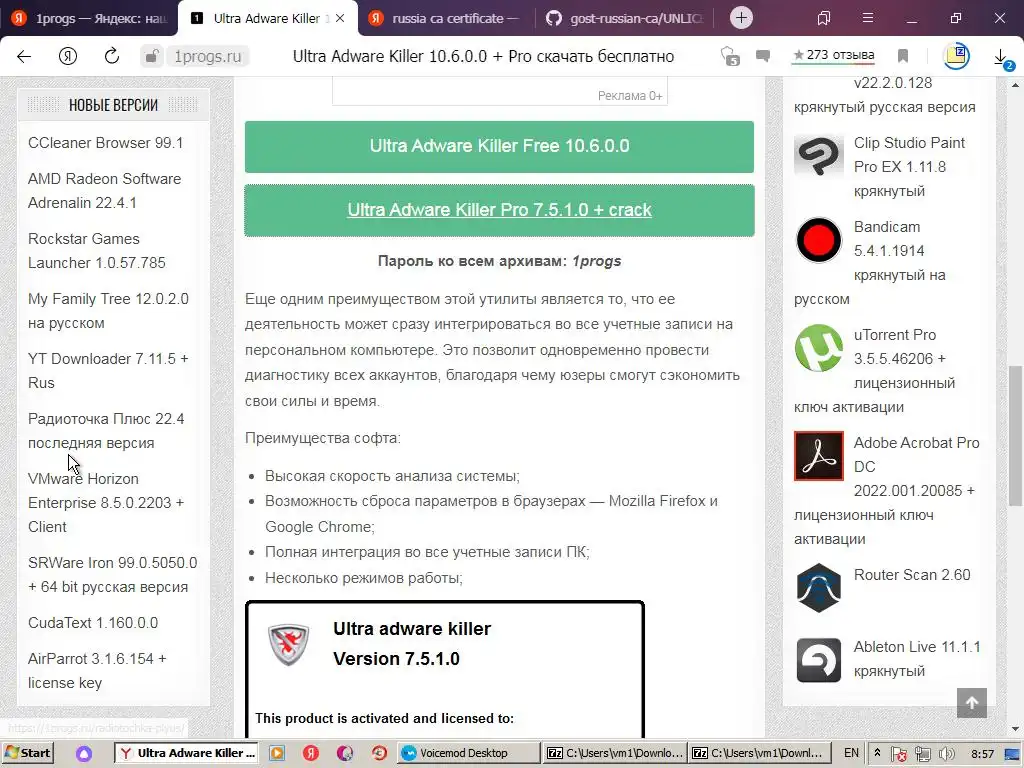Open AMD Radeon Software Adrenalin 22.4.1 link
1024x768 pixels.
[x=104, y=191]
